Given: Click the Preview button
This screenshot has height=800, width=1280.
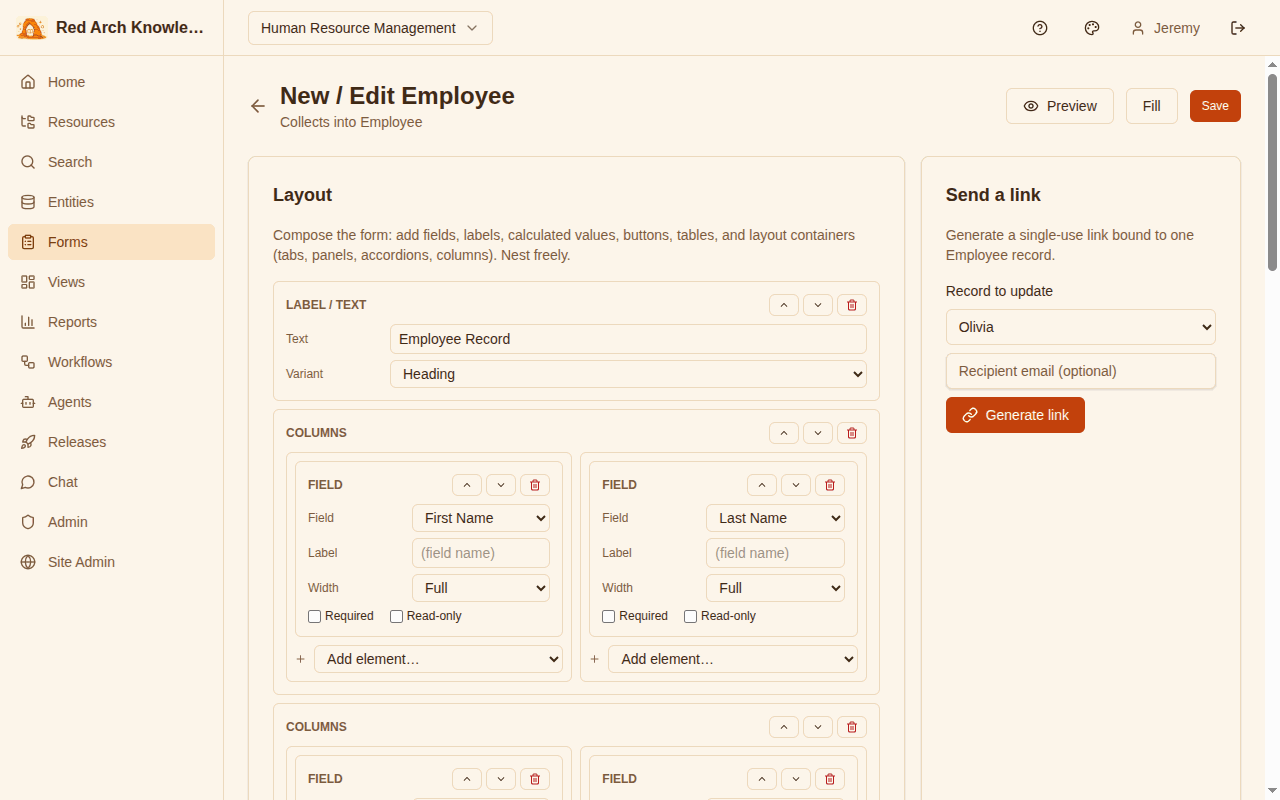Looking at the screenshot, I should tap(1060, 106).
